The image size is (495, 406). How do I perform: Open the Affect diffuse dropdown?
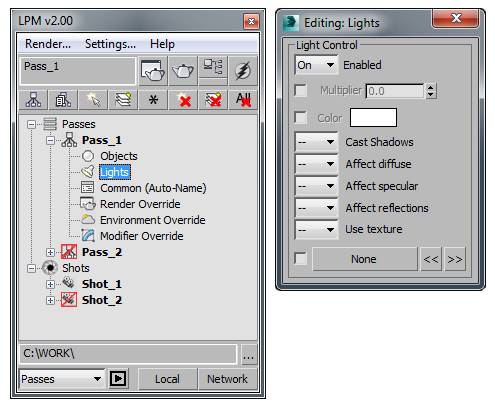click(x=316, y=164)
